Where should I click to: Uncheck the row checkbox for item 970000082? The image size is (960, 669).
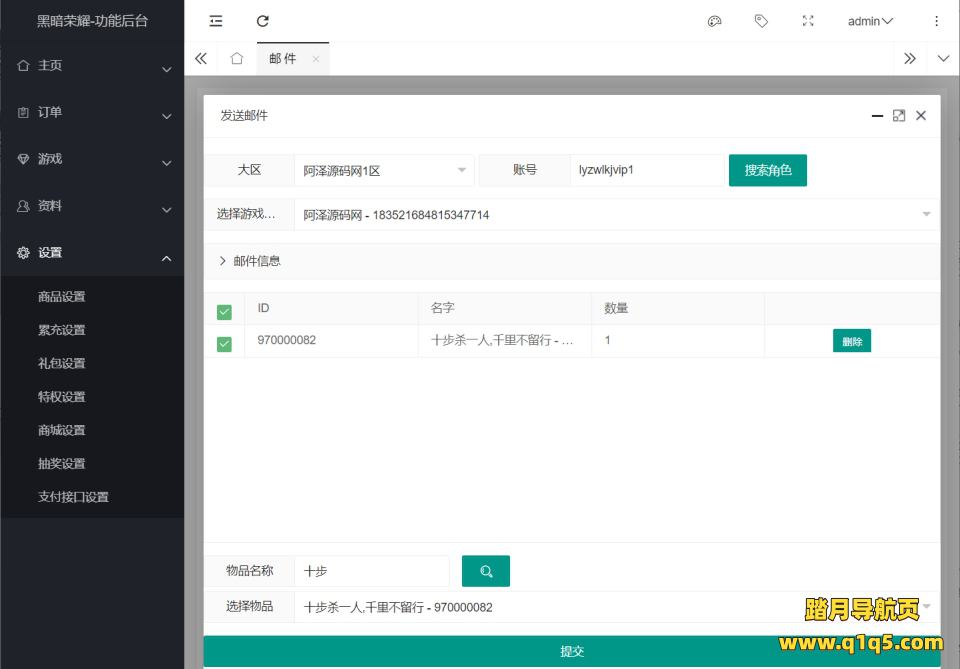click(224, 344)
